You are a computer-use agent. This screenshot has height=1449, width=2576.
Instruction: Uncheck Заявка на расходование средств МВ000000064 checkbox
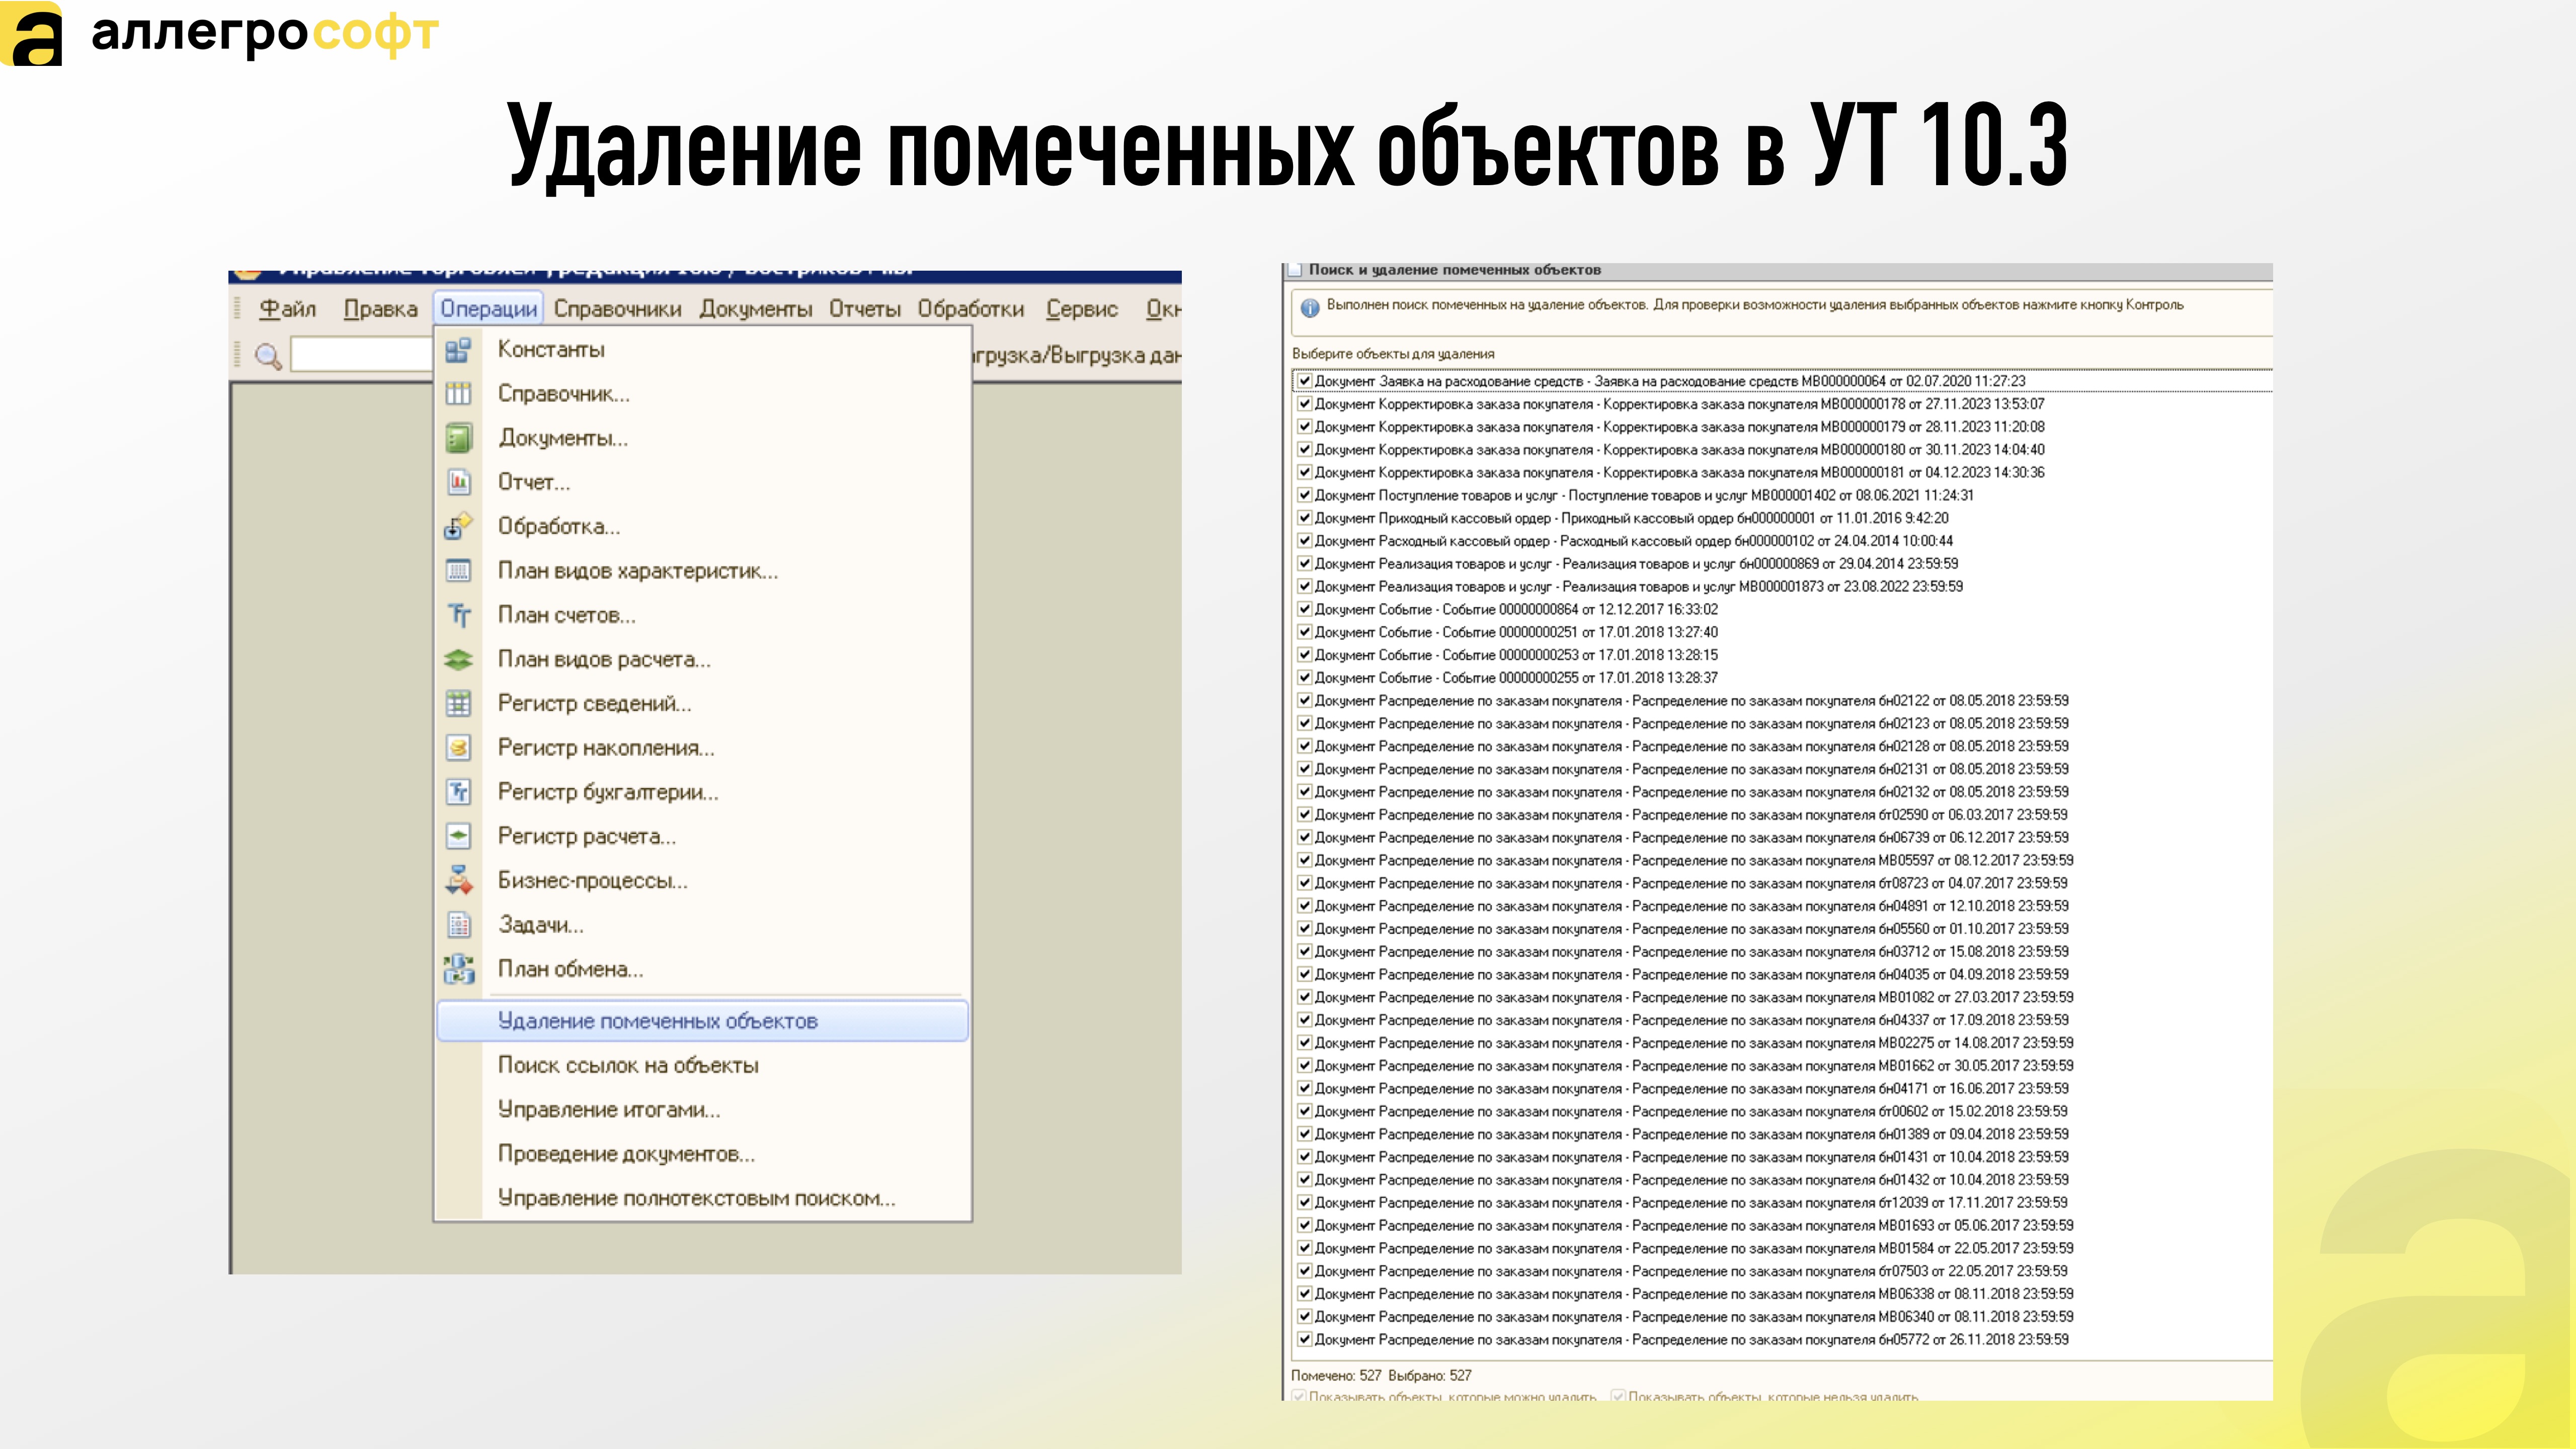pos(1304,381)
